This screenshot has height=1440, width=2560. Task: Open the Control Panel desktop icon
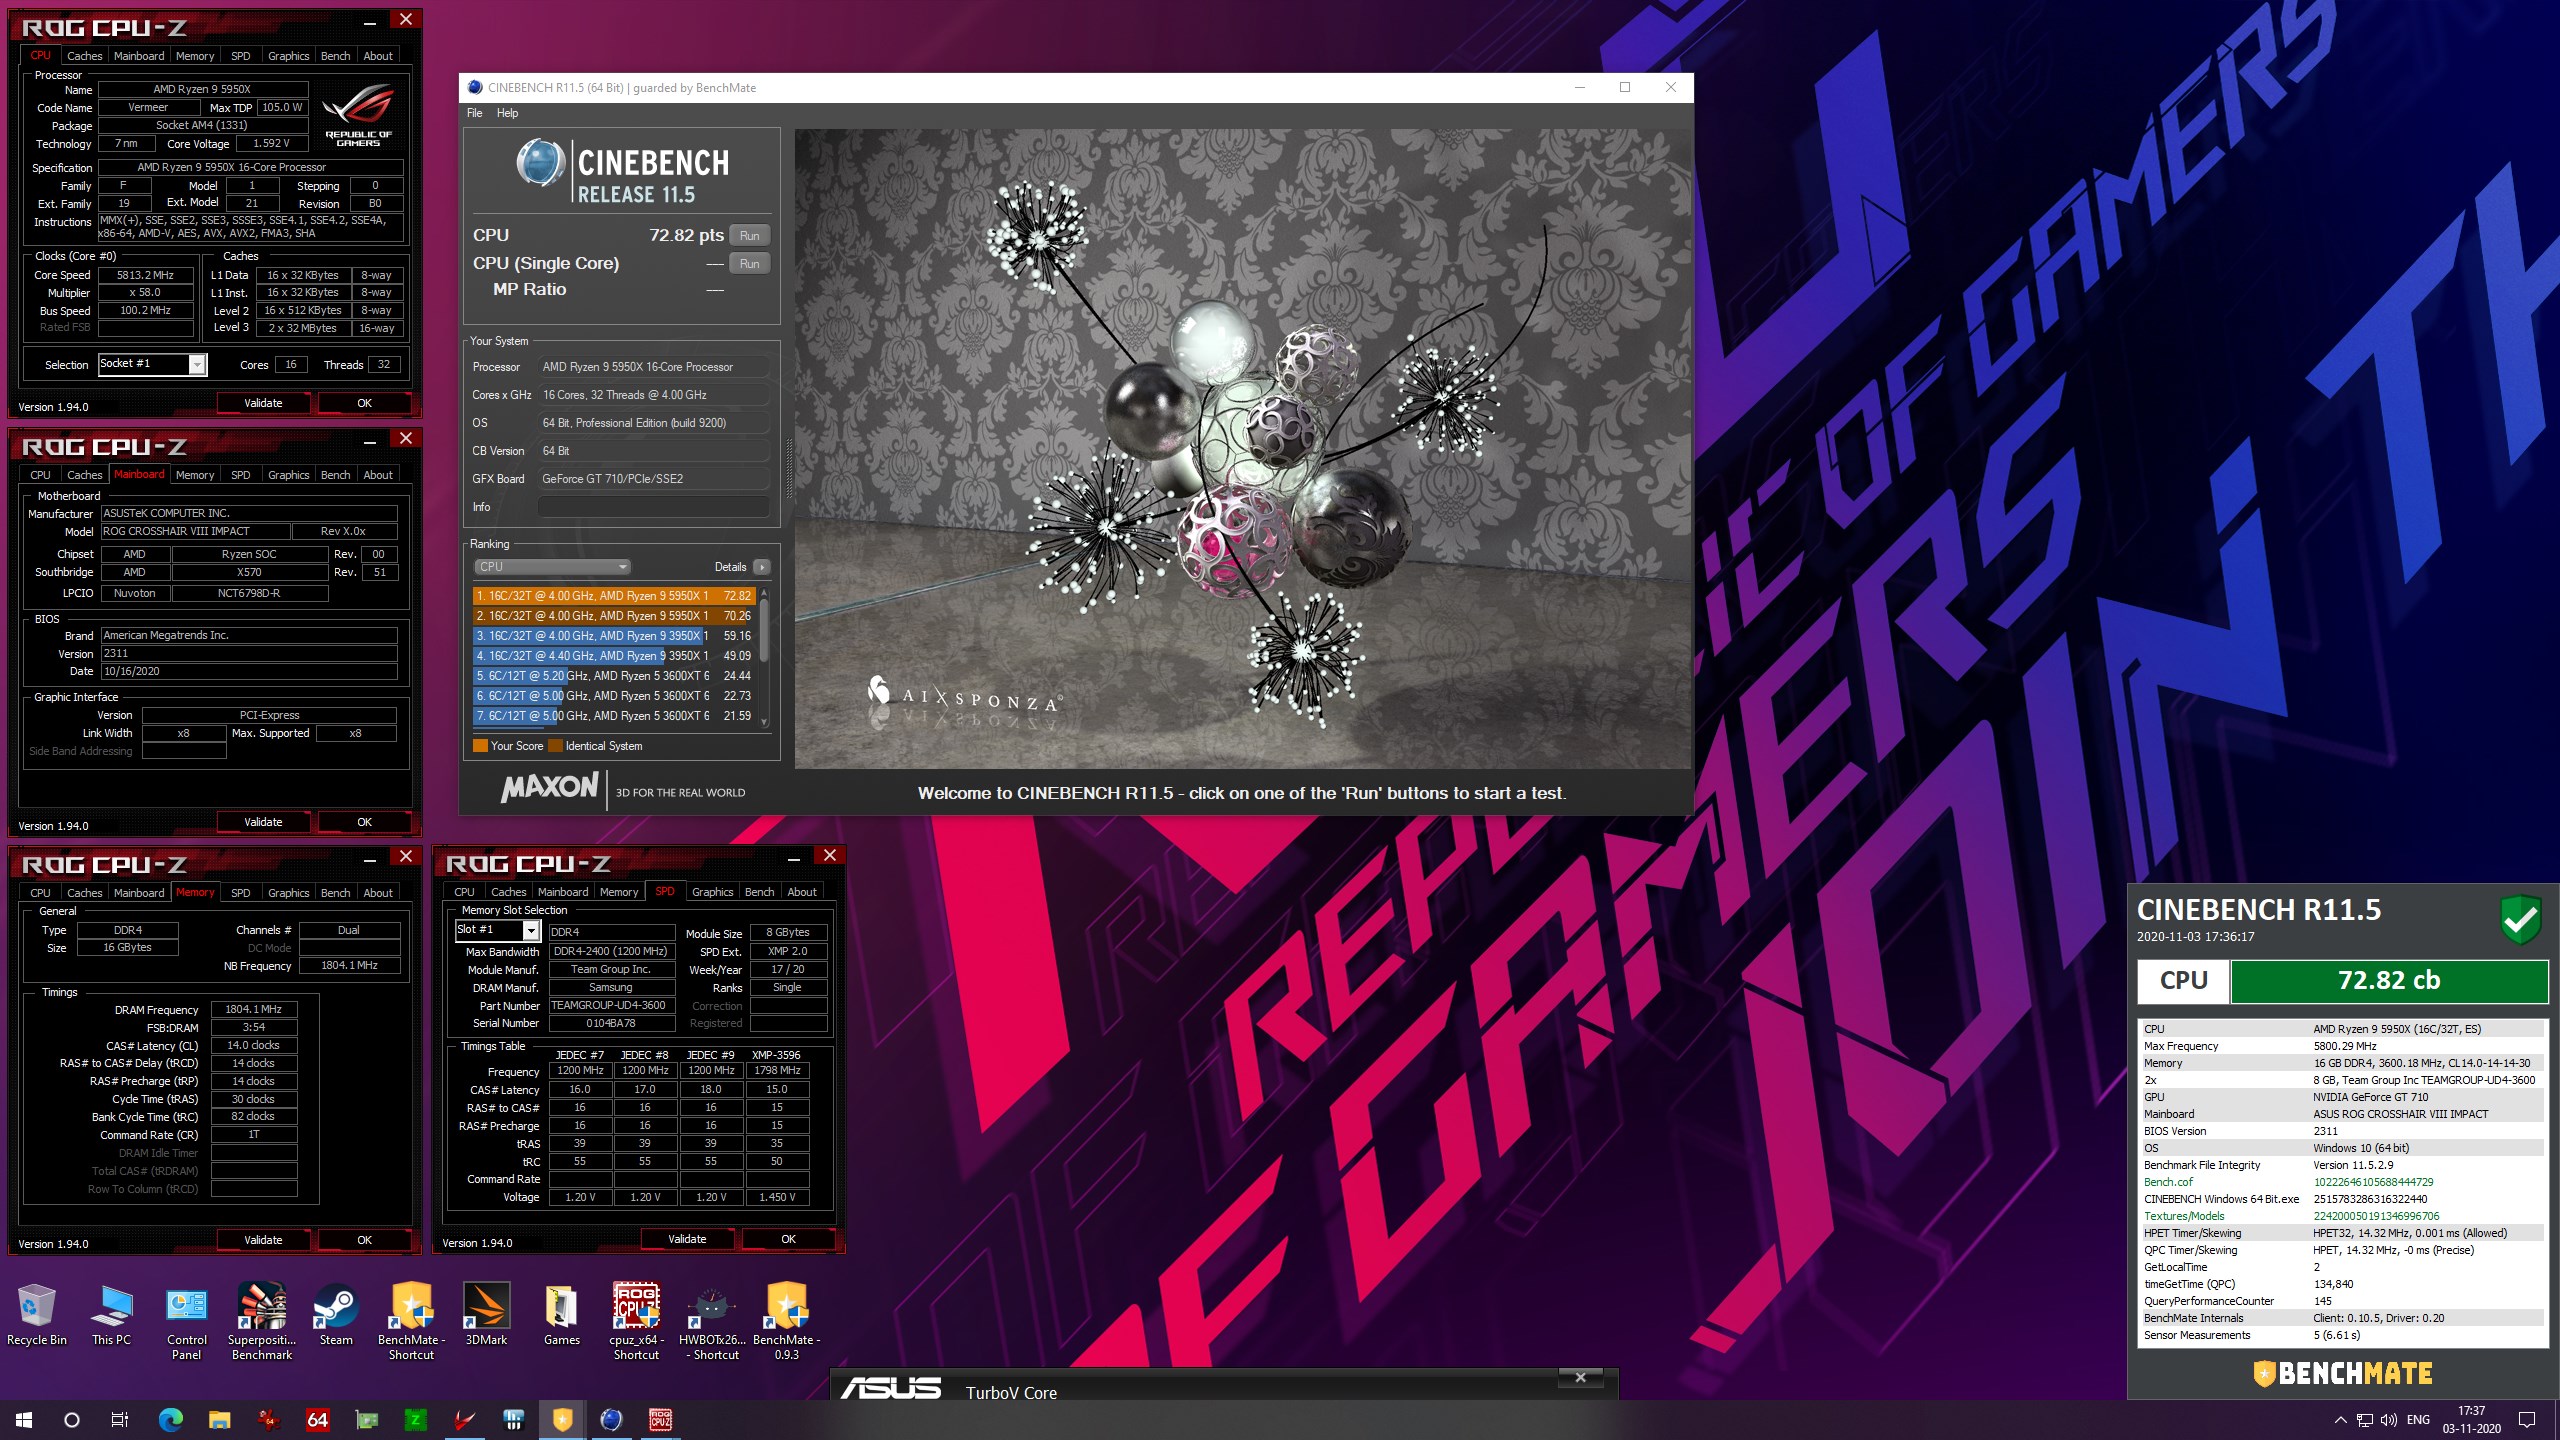[186, 1322]
